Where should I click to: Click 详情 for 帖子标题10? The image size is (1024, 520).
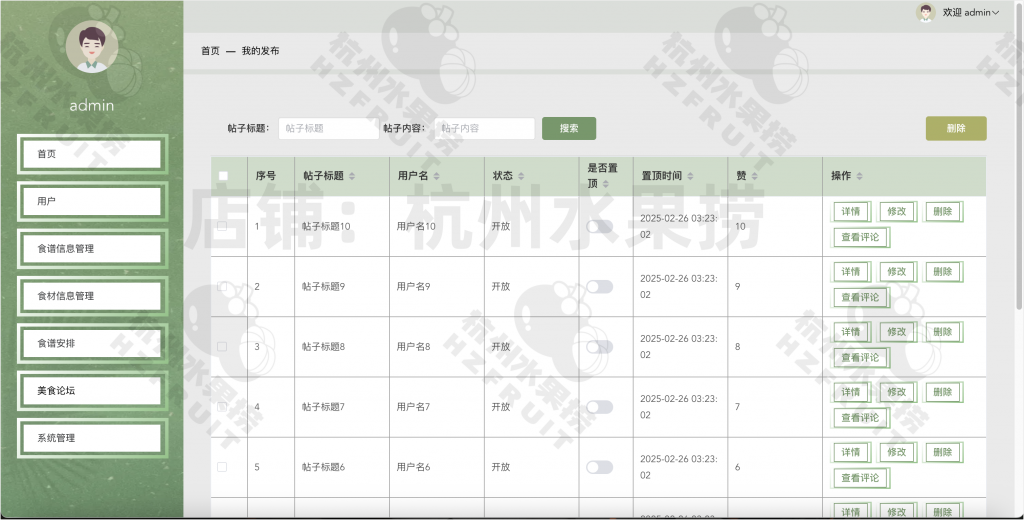pyautogui.click(x=851, y=212)
